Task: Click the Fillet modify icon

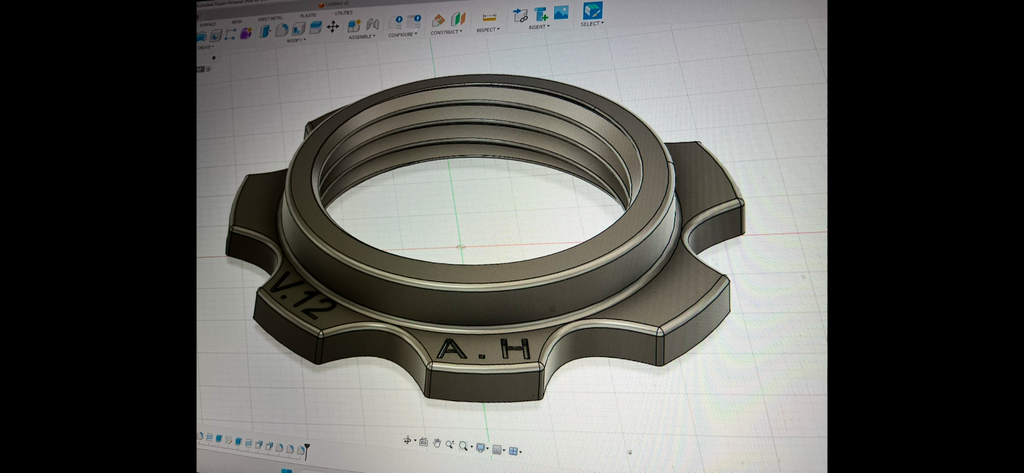Action: click(x=281, y=29)
